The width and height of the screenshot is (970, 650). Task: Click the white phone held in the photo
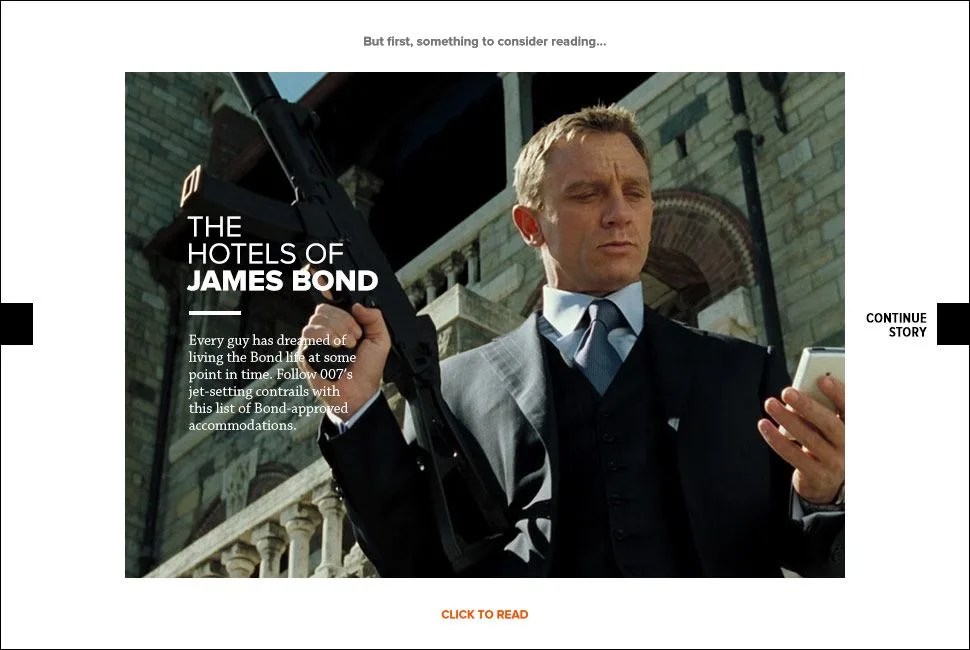817,383
